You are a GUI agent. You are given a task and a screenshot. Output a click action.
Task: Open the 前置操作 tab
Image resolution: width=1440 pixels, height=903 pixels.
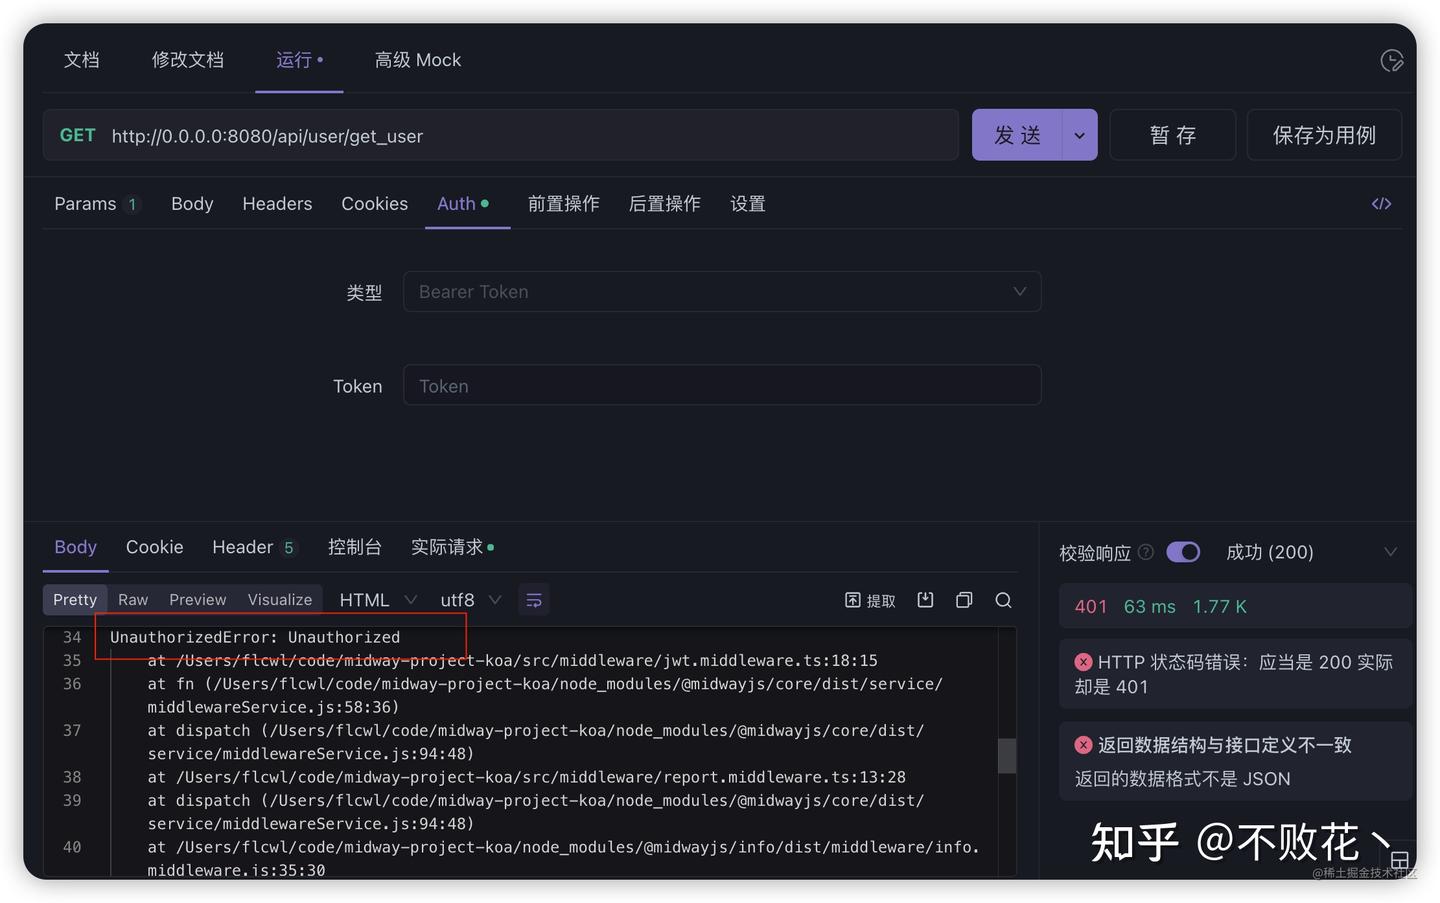click(564, 204)
